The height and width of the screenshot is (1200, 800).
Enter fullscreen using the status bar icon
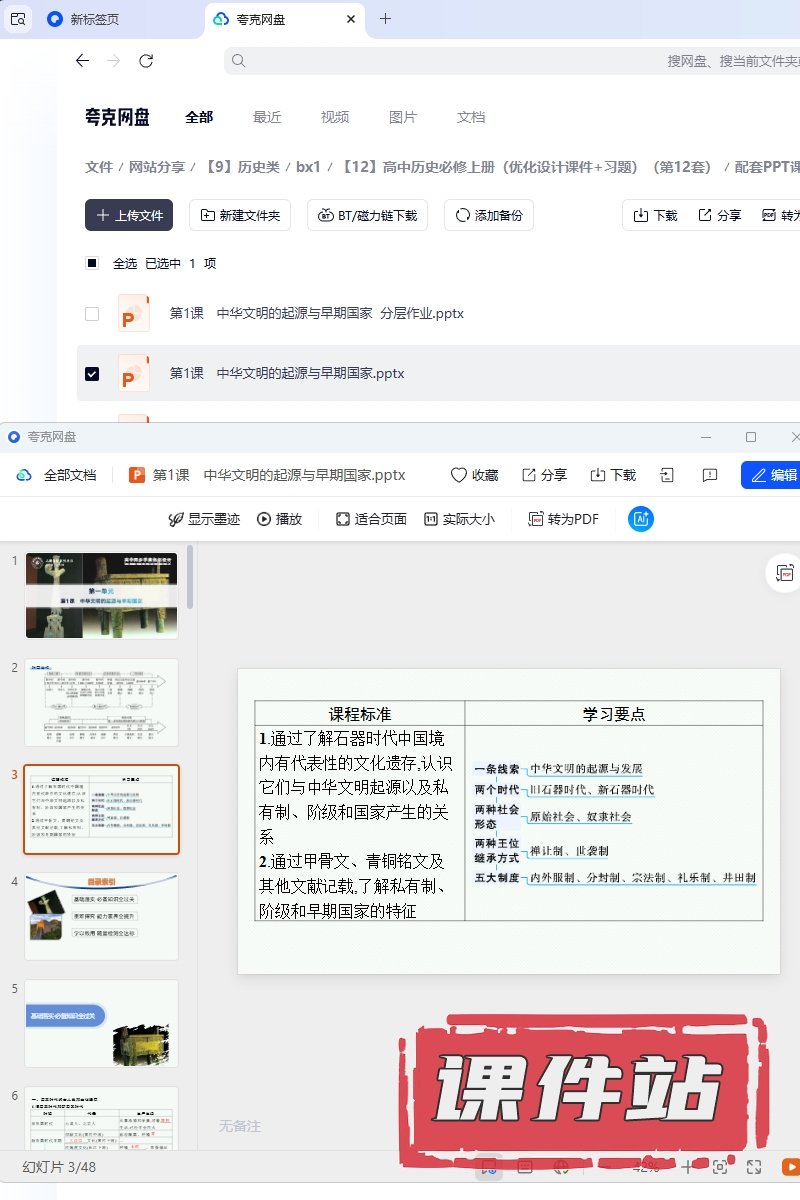point(754,1167)
